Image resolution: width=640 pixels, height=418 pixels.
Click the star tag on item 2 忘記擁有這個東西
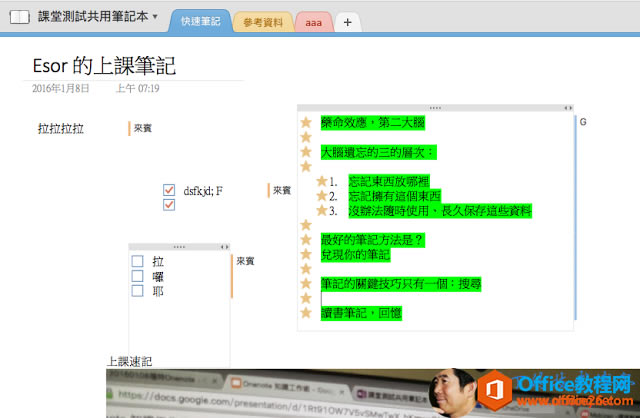coord(322,196)
